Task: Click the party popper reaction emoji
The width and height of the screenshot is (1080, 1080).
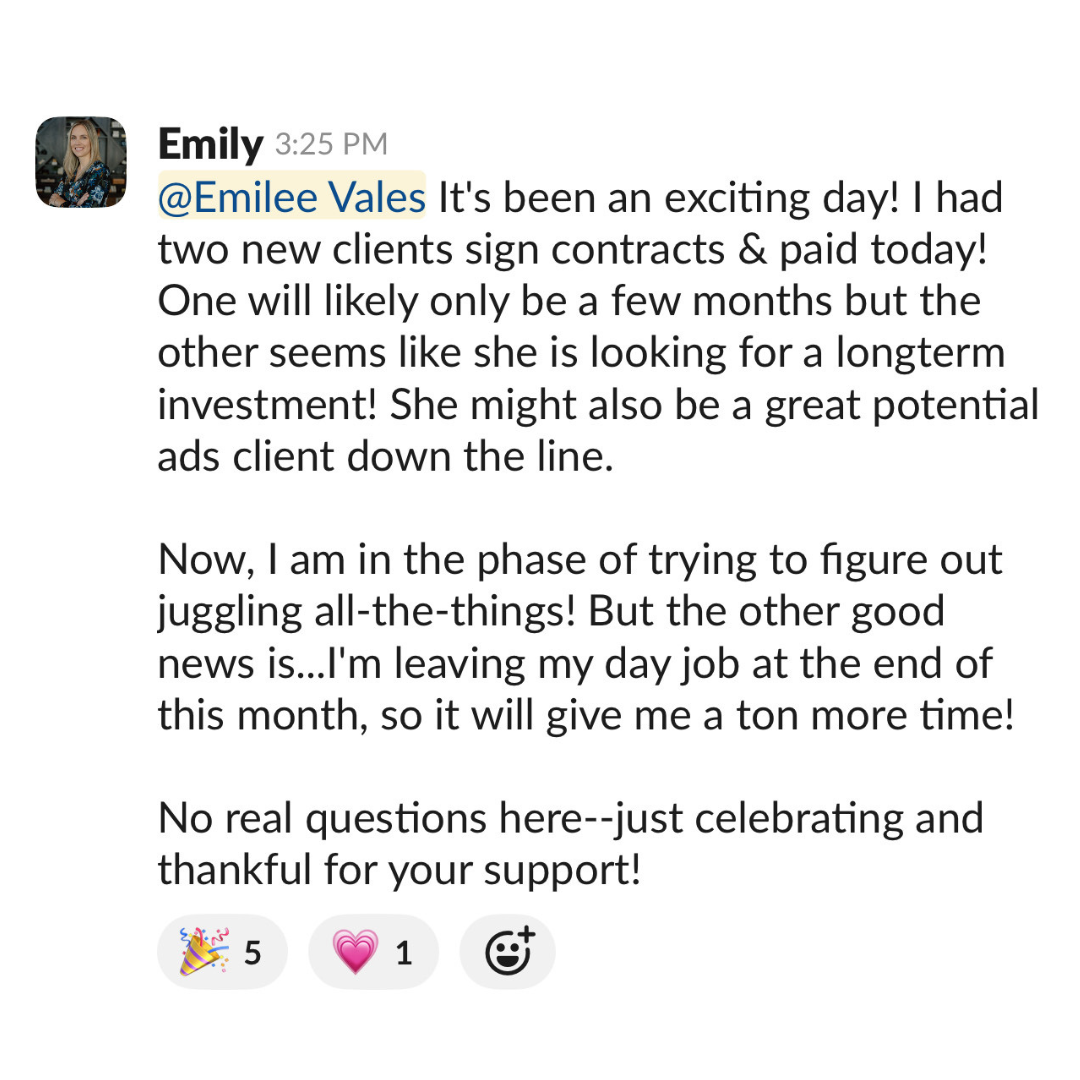Action: pyautogui.click(x=204, y=952)
